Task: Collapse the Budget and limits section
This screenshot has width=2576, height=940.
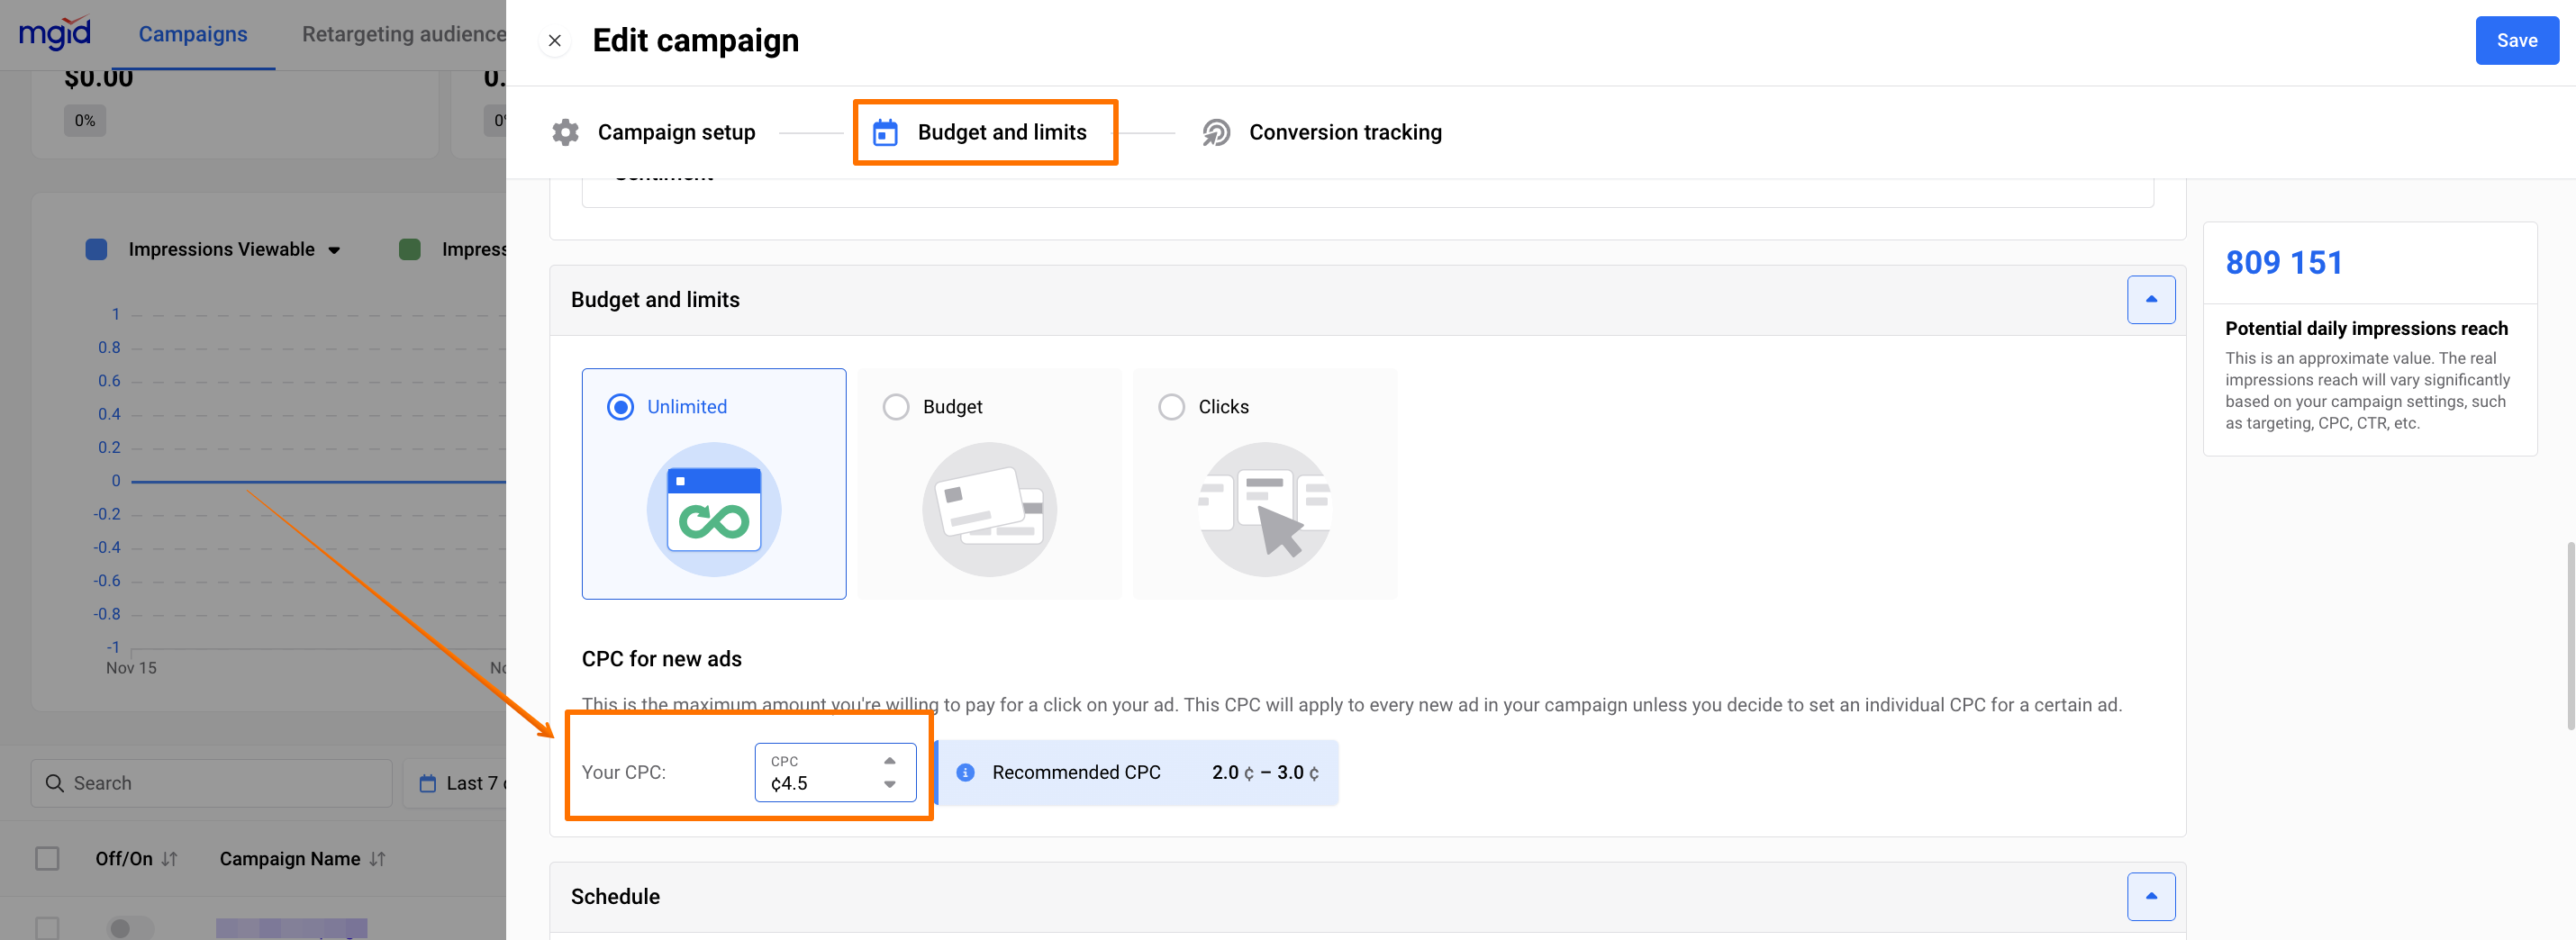Action: click(x=2150, y=300)
